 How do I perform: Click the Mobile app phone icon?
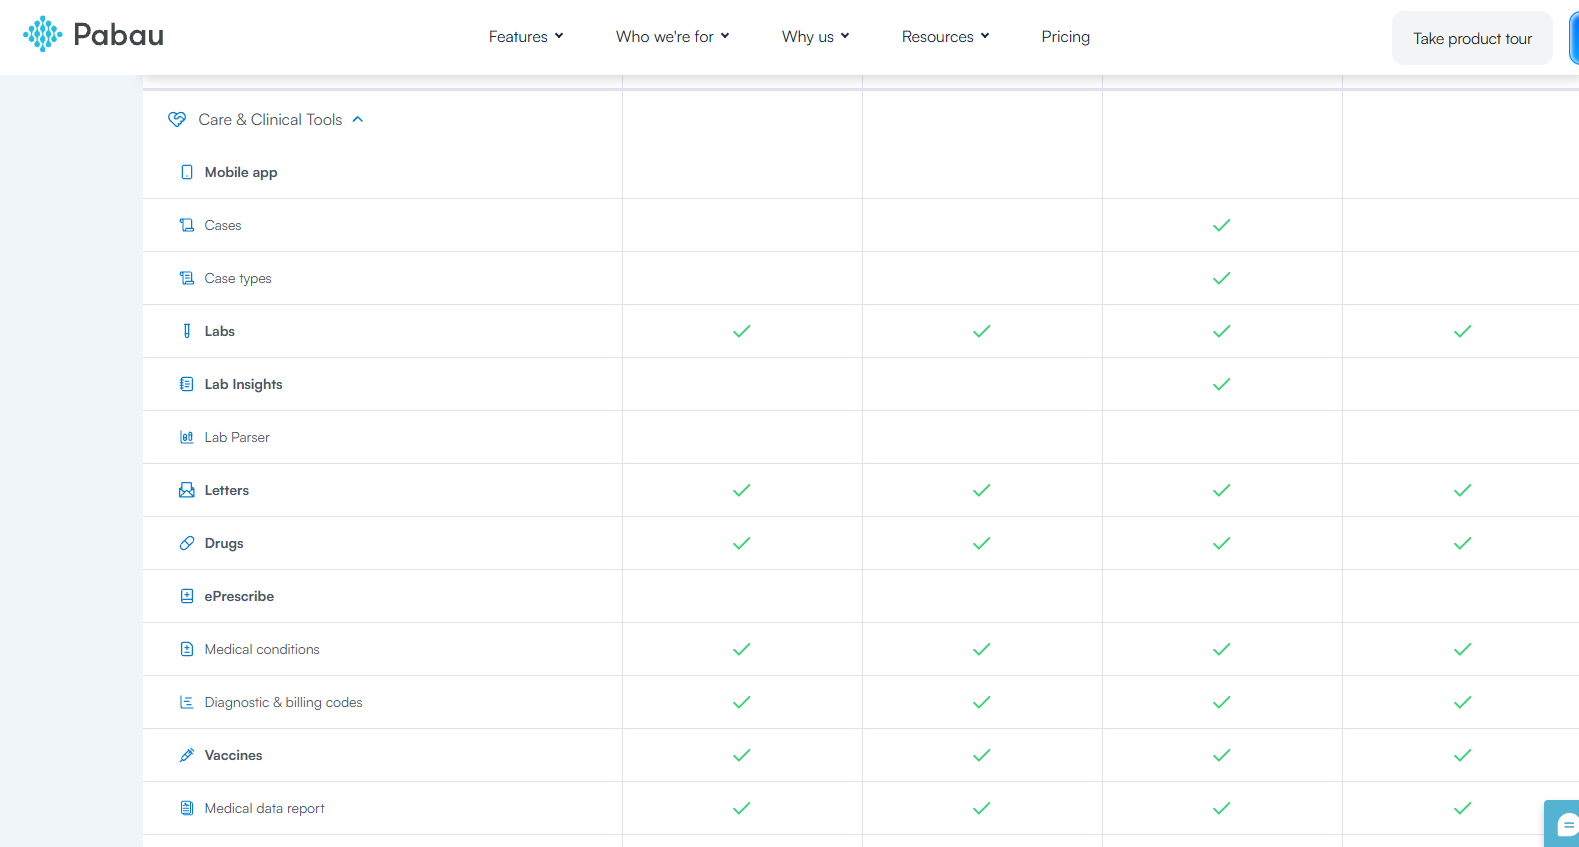coord(187,172)
